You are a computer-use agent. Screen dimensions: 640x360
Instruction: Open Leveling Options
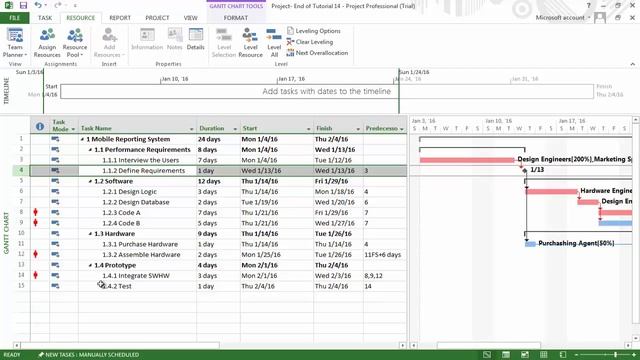[313, 31]
